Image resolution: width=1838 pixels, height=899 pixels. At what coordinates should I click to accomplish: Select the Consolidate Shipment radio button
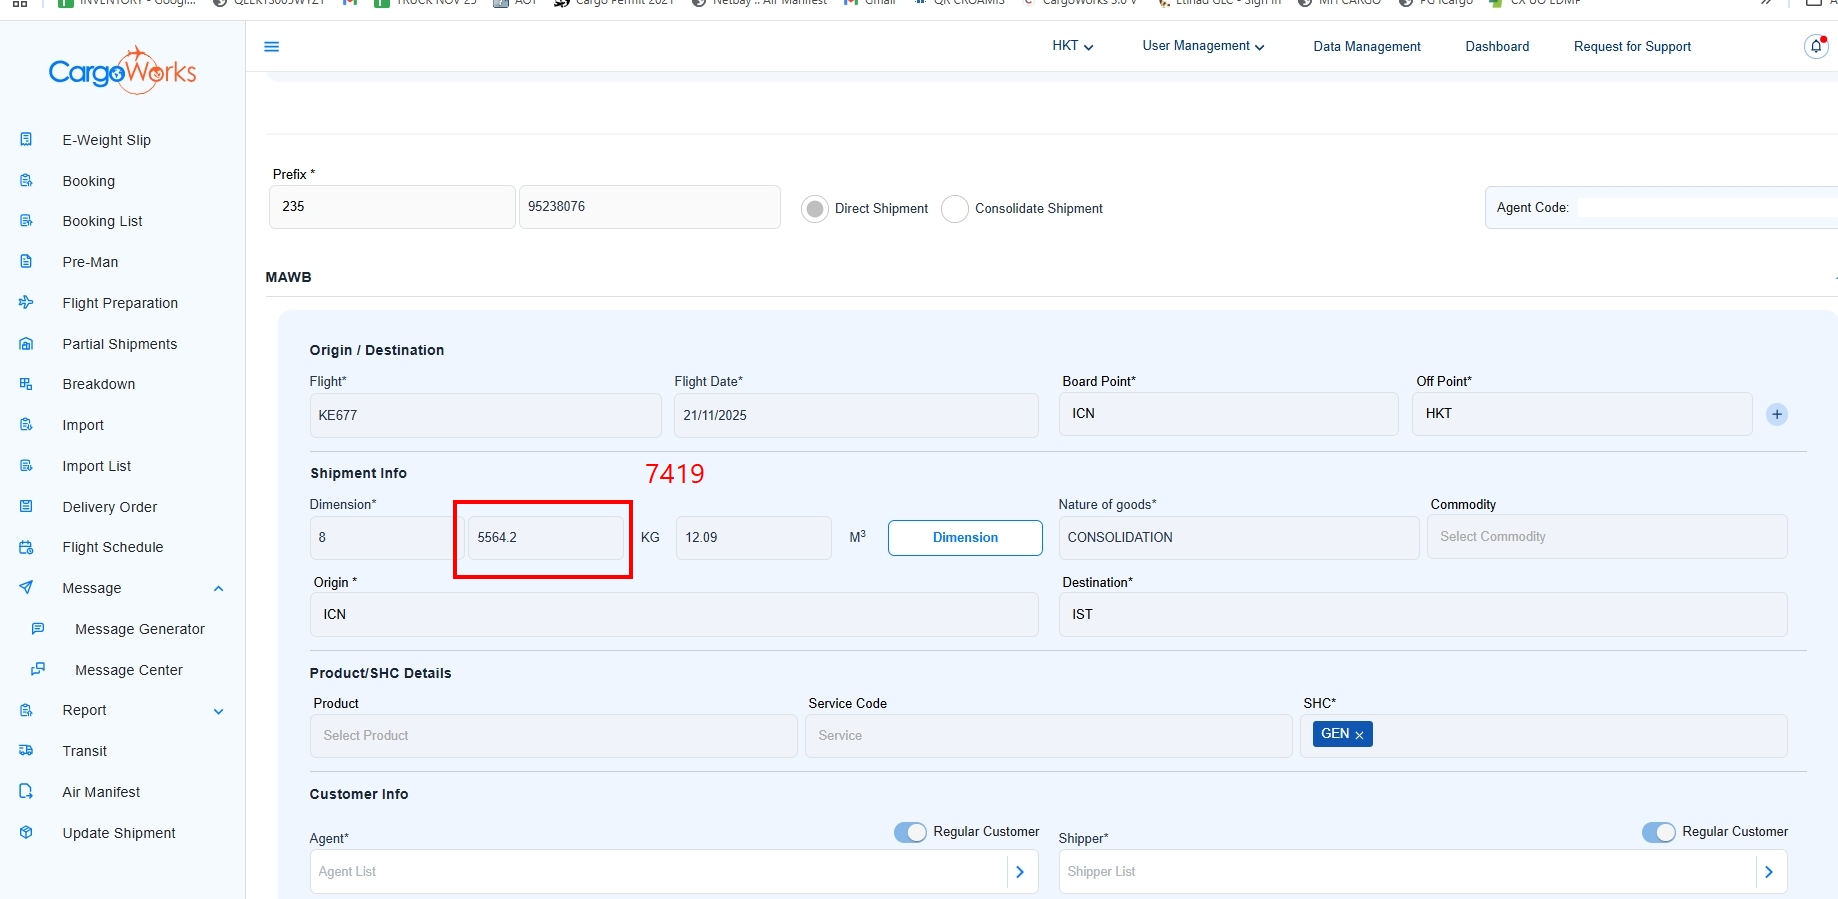tap(955, 209)
